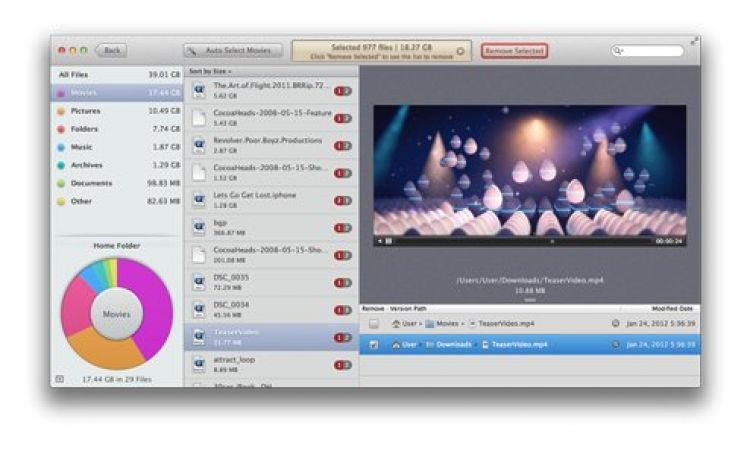Click file icon for bgp
Viewport: 750px width, 457px height.
(199, 227)
